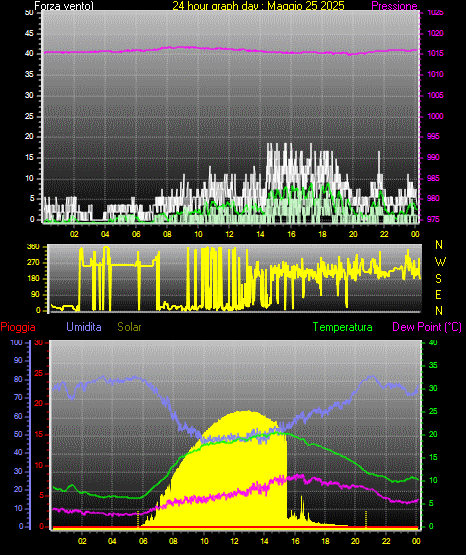The image size is (466, 555).
Task: Click the pressure axis value 1020
Action: pyautogui.click(x=435, y=33)
